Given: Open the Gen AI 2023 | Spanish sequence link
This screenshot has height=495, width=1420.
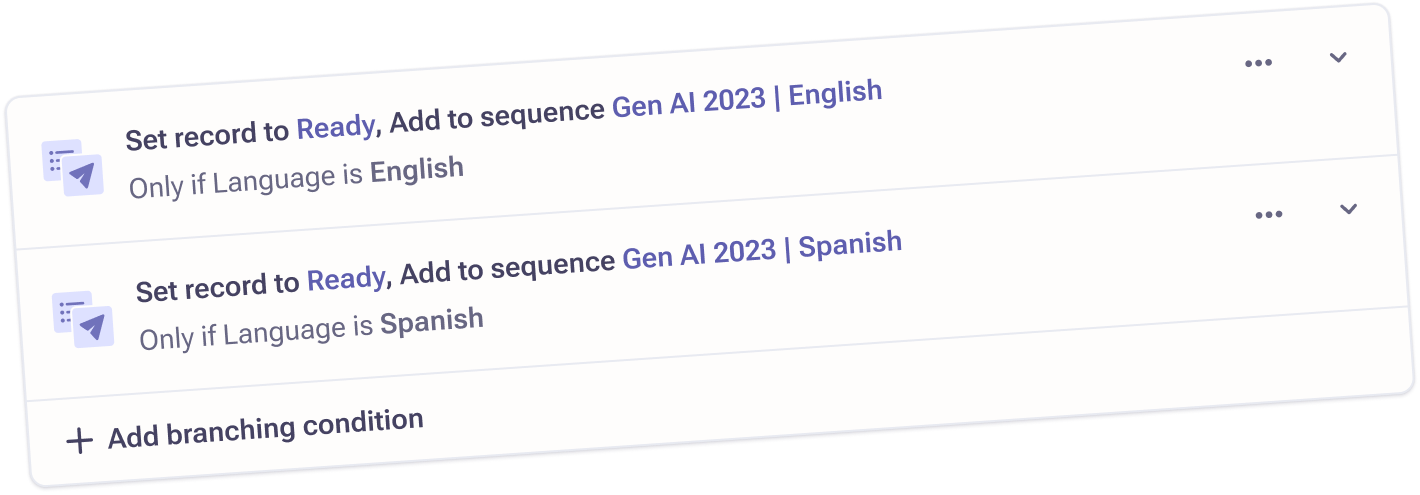Looking at the screenshot, I should click(762, 250).
